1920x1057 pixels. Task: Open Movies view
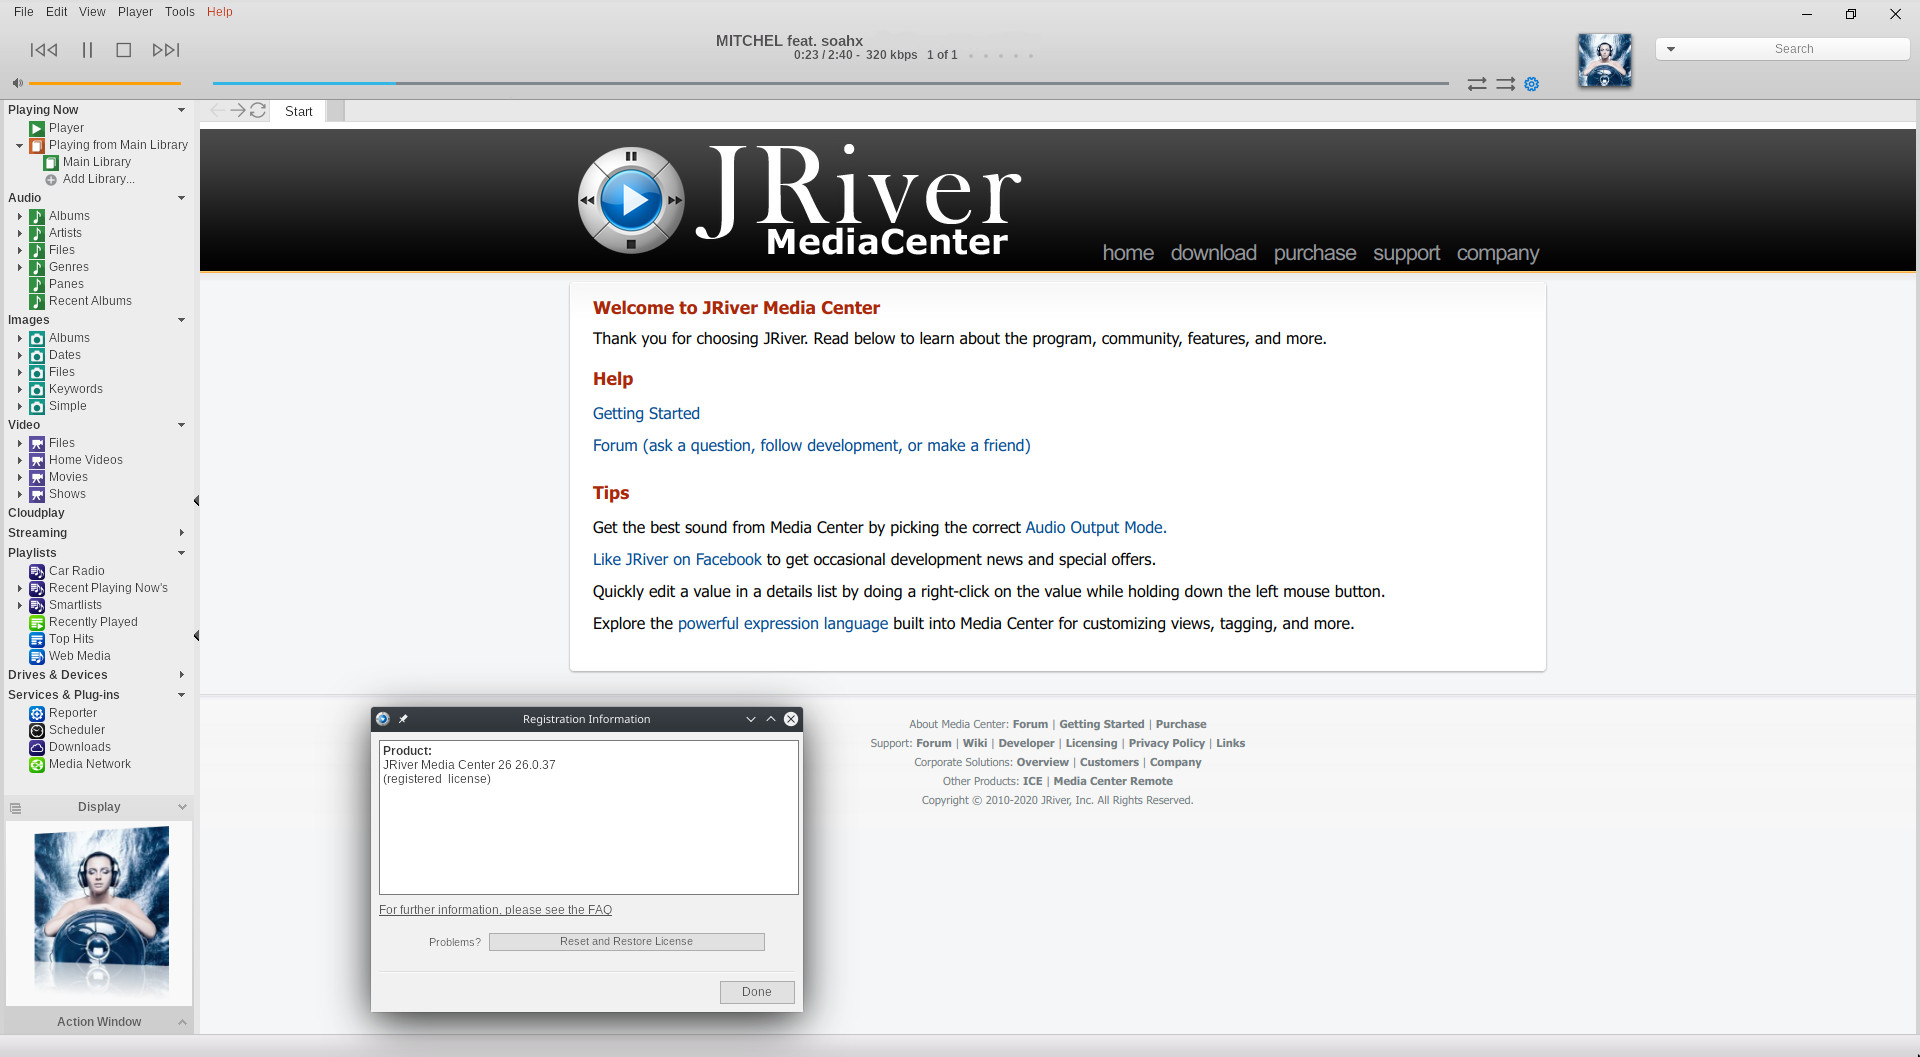[x=68, y=477]
